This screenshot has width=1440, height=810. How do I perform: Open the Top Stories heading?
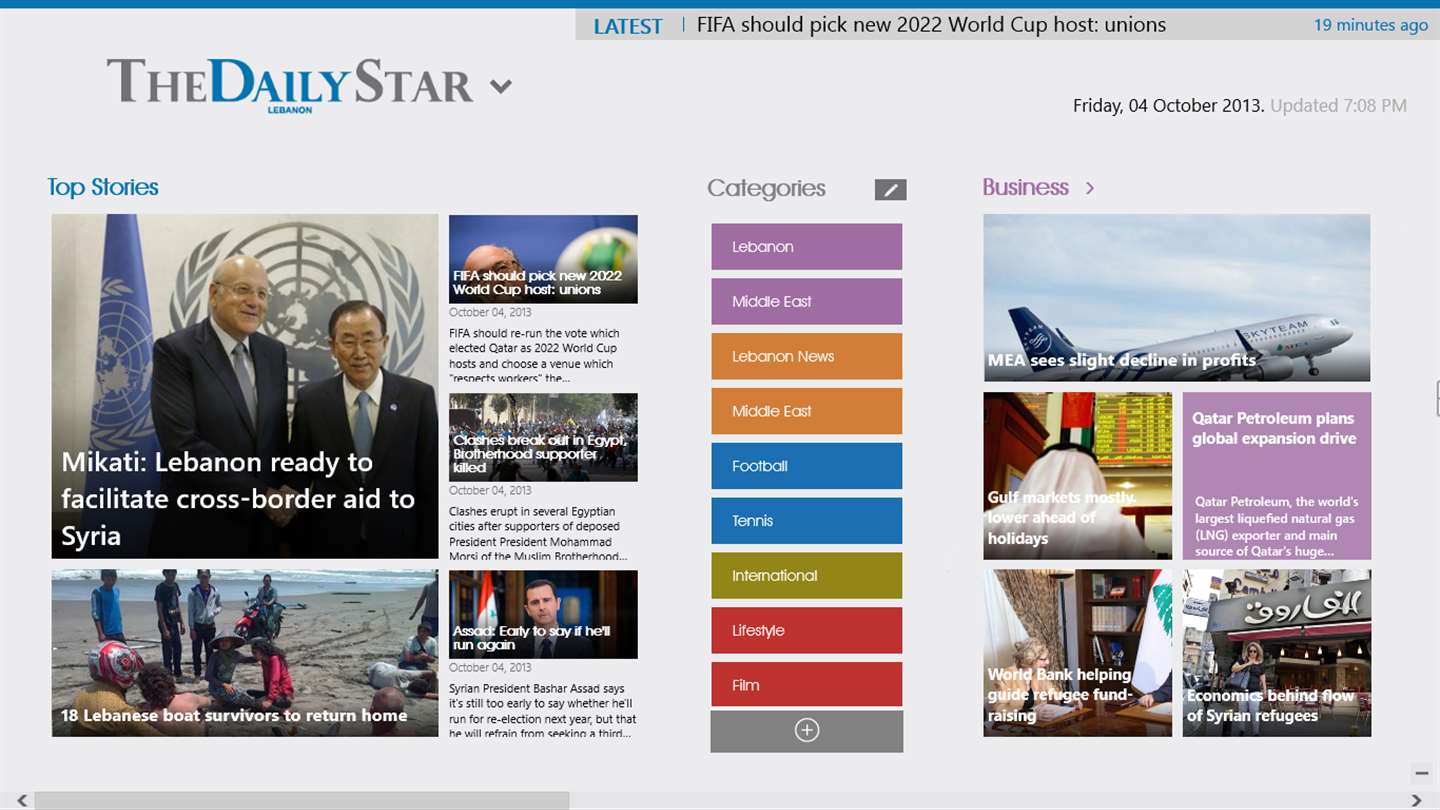click(x=103, y=187)
